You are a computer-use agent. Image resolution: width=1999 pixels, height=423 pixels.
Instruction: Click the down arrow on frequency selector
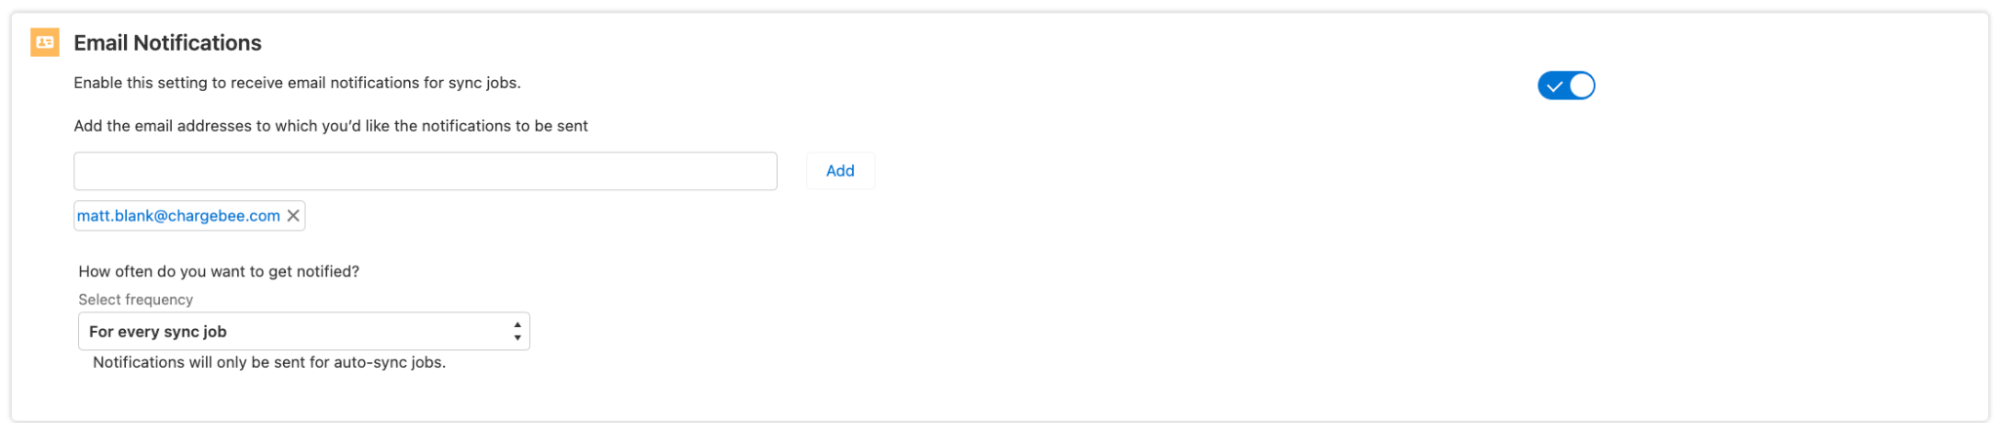pyautogui.click(x=517, y=338)
